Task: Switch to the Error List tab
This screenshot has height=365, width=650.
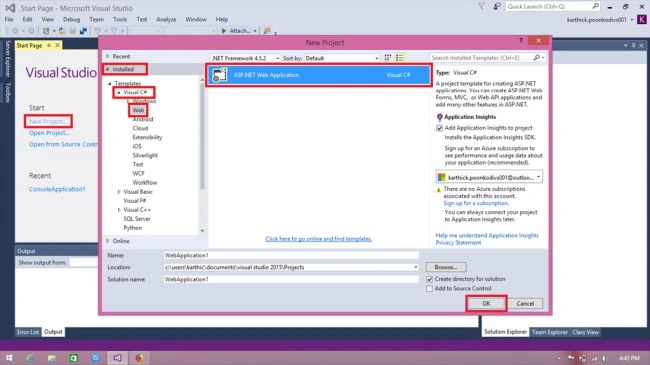Action: pyautogui.click(x=28, y=332)
